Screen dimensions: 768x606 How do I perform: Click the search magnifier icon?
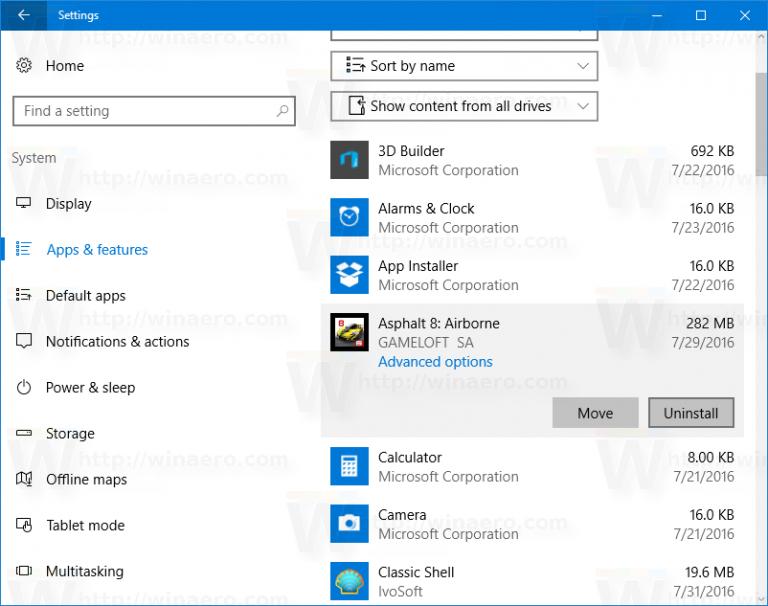click(282, 111)
